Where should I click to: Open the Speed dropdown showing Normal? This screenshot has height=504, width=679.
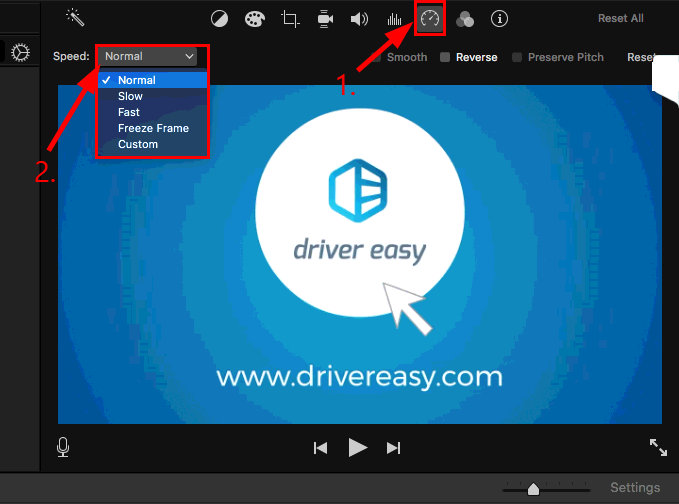point(147,56)
